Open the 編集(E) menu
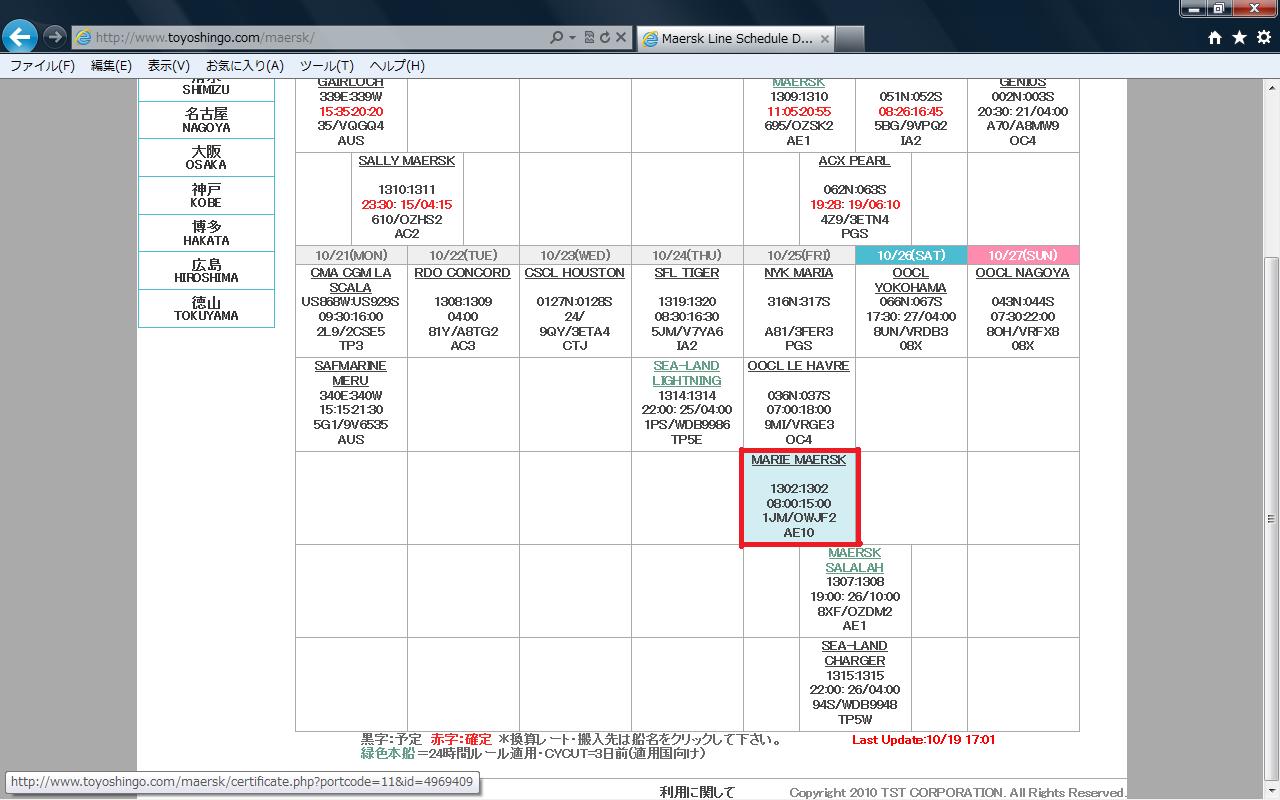1280x800 pixels. pos(111,66)
